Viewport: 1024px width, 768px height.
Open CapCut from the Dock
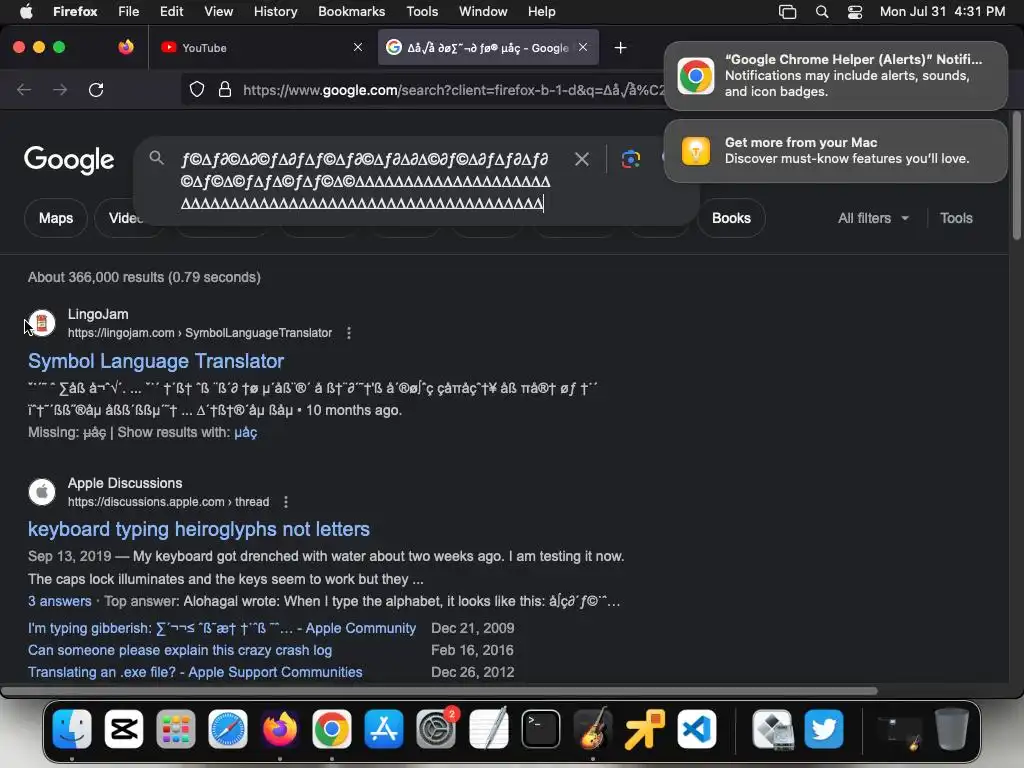[124, 729]
